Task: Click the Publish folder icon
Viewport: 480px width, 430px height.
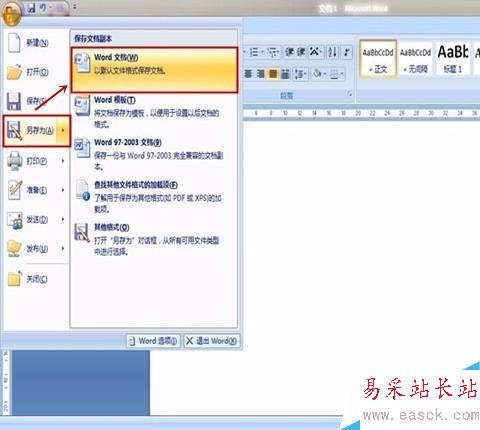Action: [15, 249]
